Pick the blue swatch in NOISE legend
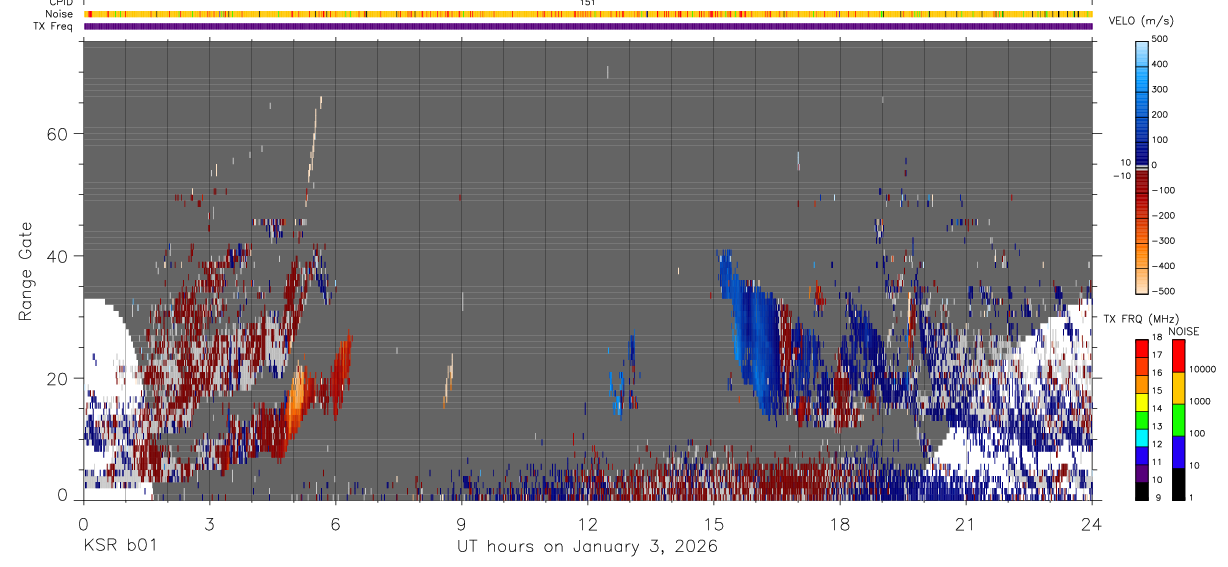This screenshot has height=567, width=1228. [x=1178, y=452]
